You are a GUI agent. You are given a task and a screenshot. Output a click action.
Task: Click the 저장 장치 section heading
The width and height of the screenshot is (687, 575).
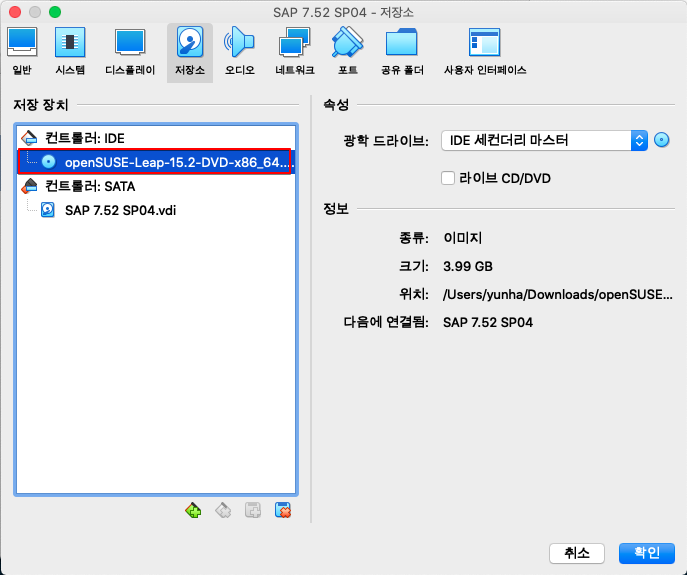point(40,105)
